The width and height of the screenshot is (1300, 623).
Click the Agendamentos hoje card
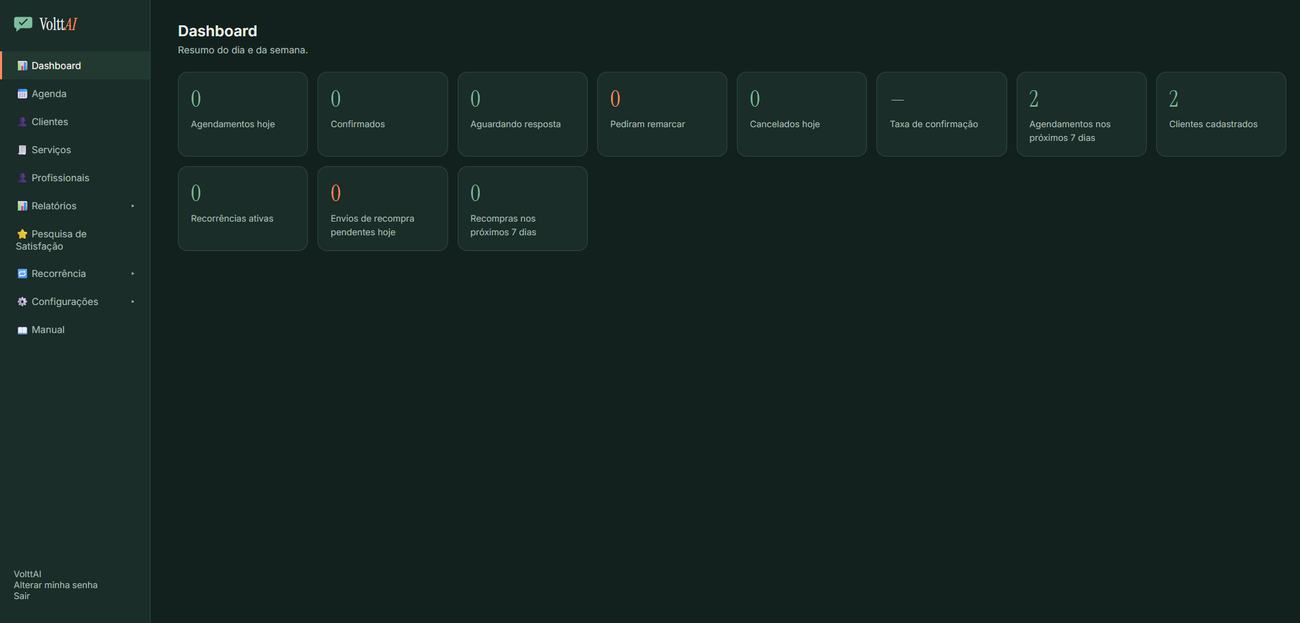(243, 114)
